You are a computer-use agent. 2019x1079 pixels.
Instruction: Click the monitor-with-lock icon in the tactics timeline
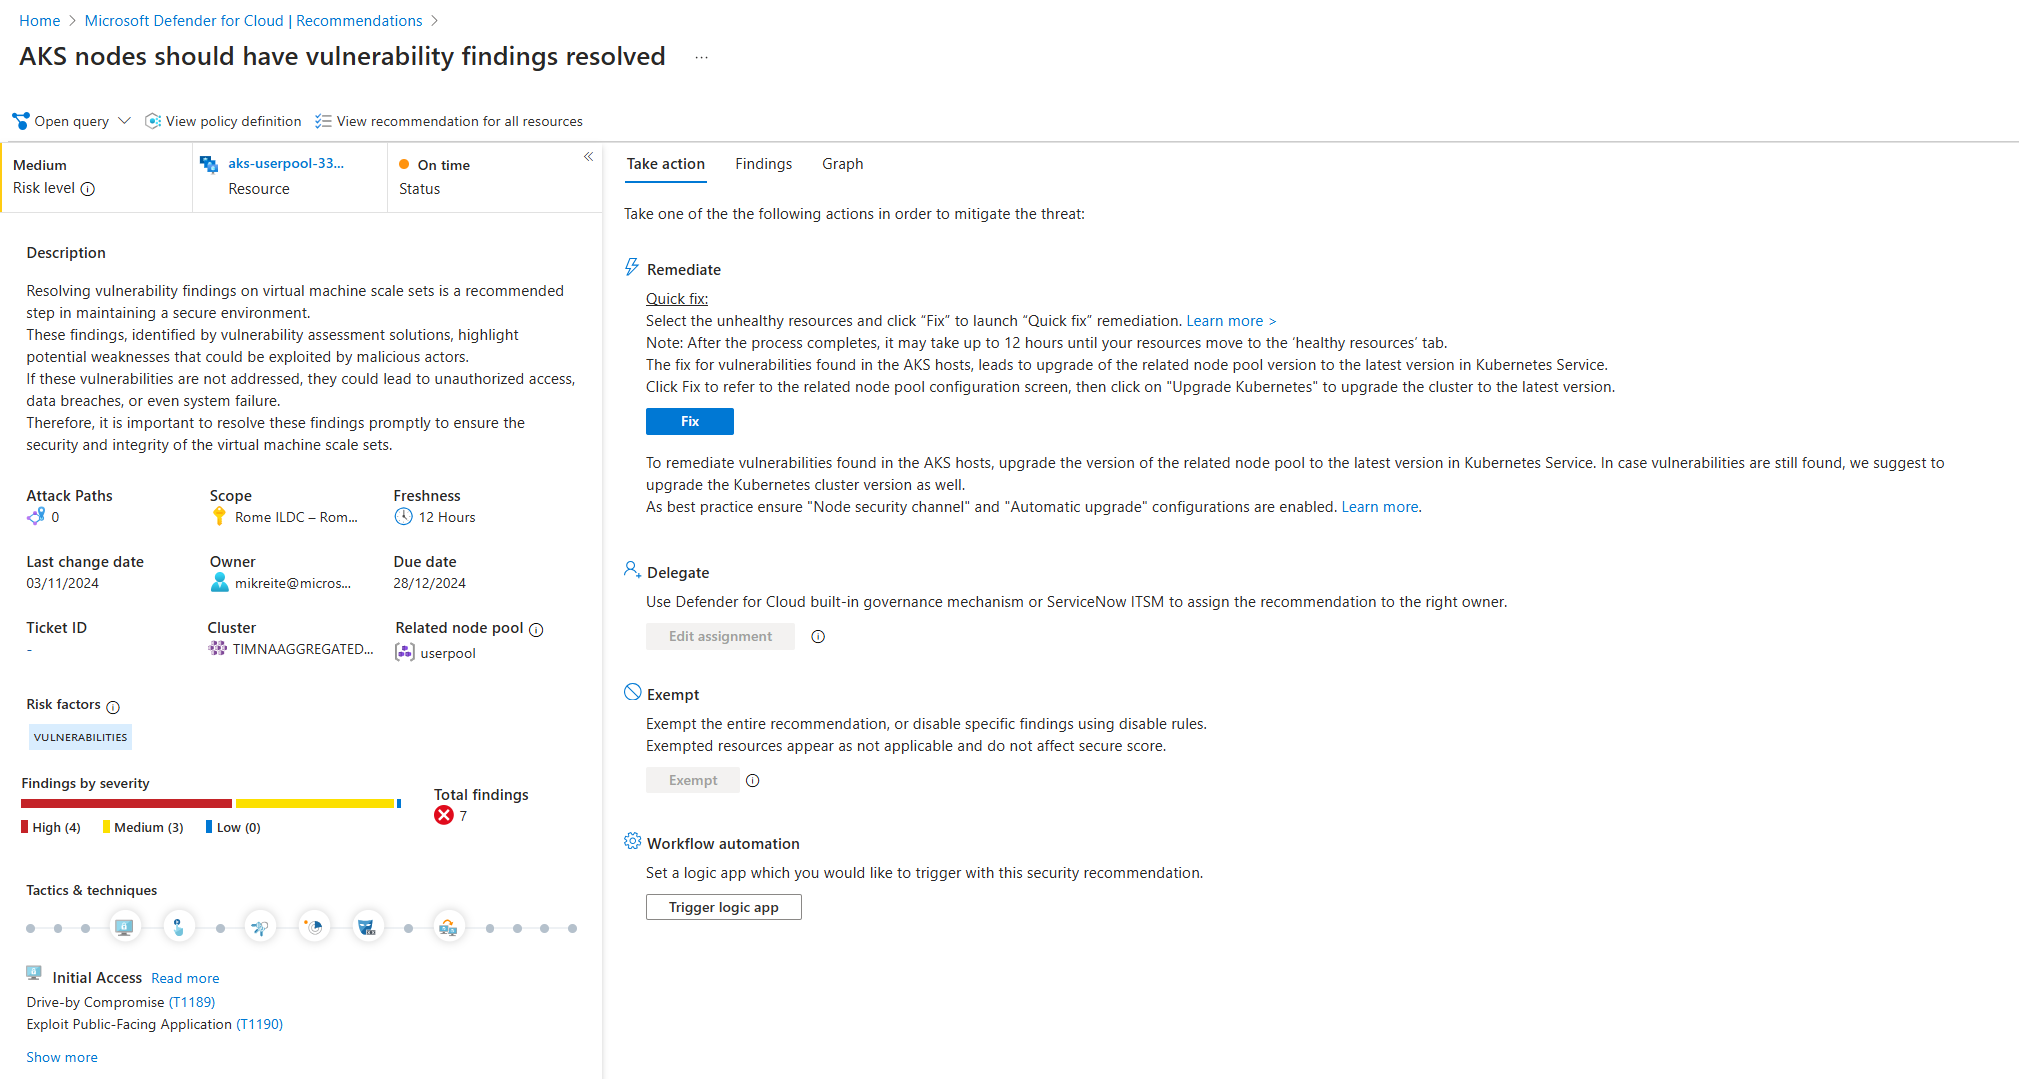(124, 928)
